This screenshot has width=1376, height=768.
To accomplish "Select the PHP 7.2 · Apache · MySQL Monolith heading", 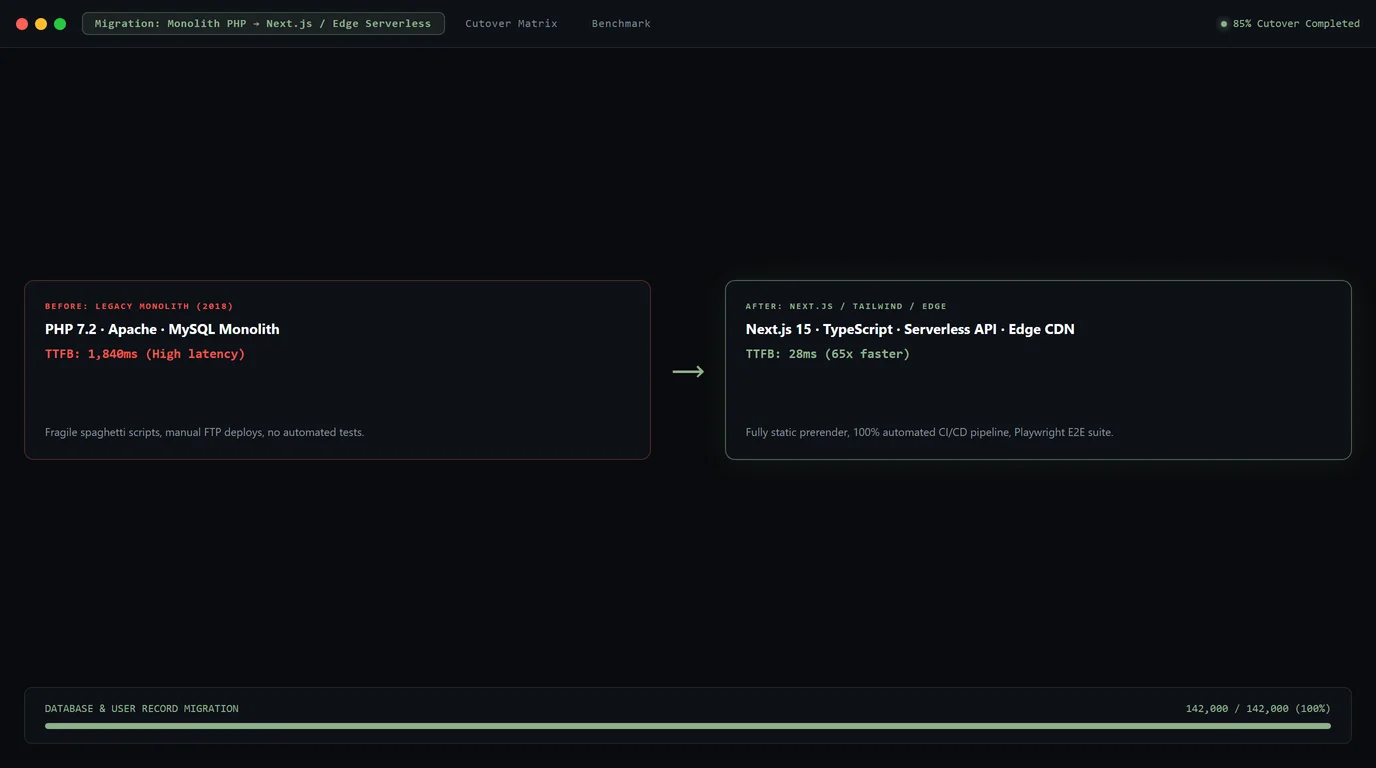I will pyautogui.click(x=162, y=329).
